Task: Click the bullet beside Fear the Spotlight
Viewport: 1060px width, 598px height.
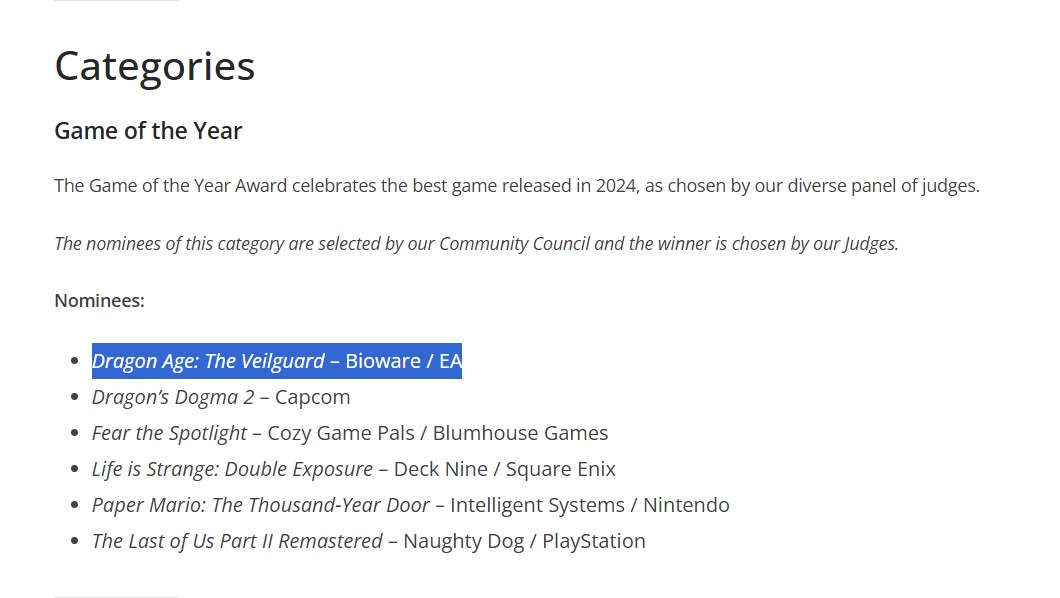Action: [74, 433]
